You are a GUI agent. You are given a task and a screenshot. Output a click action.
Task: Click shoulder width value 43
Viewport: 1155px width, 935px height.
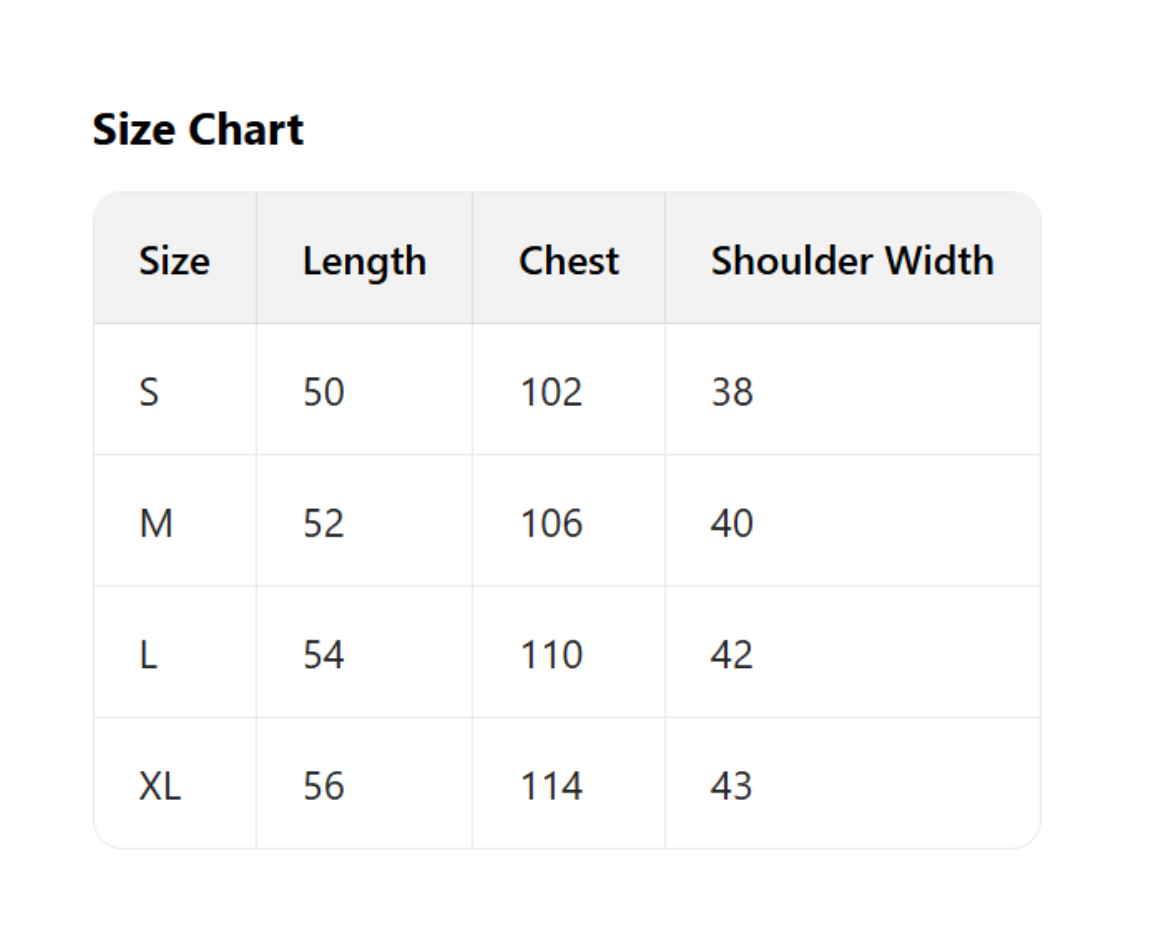pyautogui.click(x=732, y=786)
